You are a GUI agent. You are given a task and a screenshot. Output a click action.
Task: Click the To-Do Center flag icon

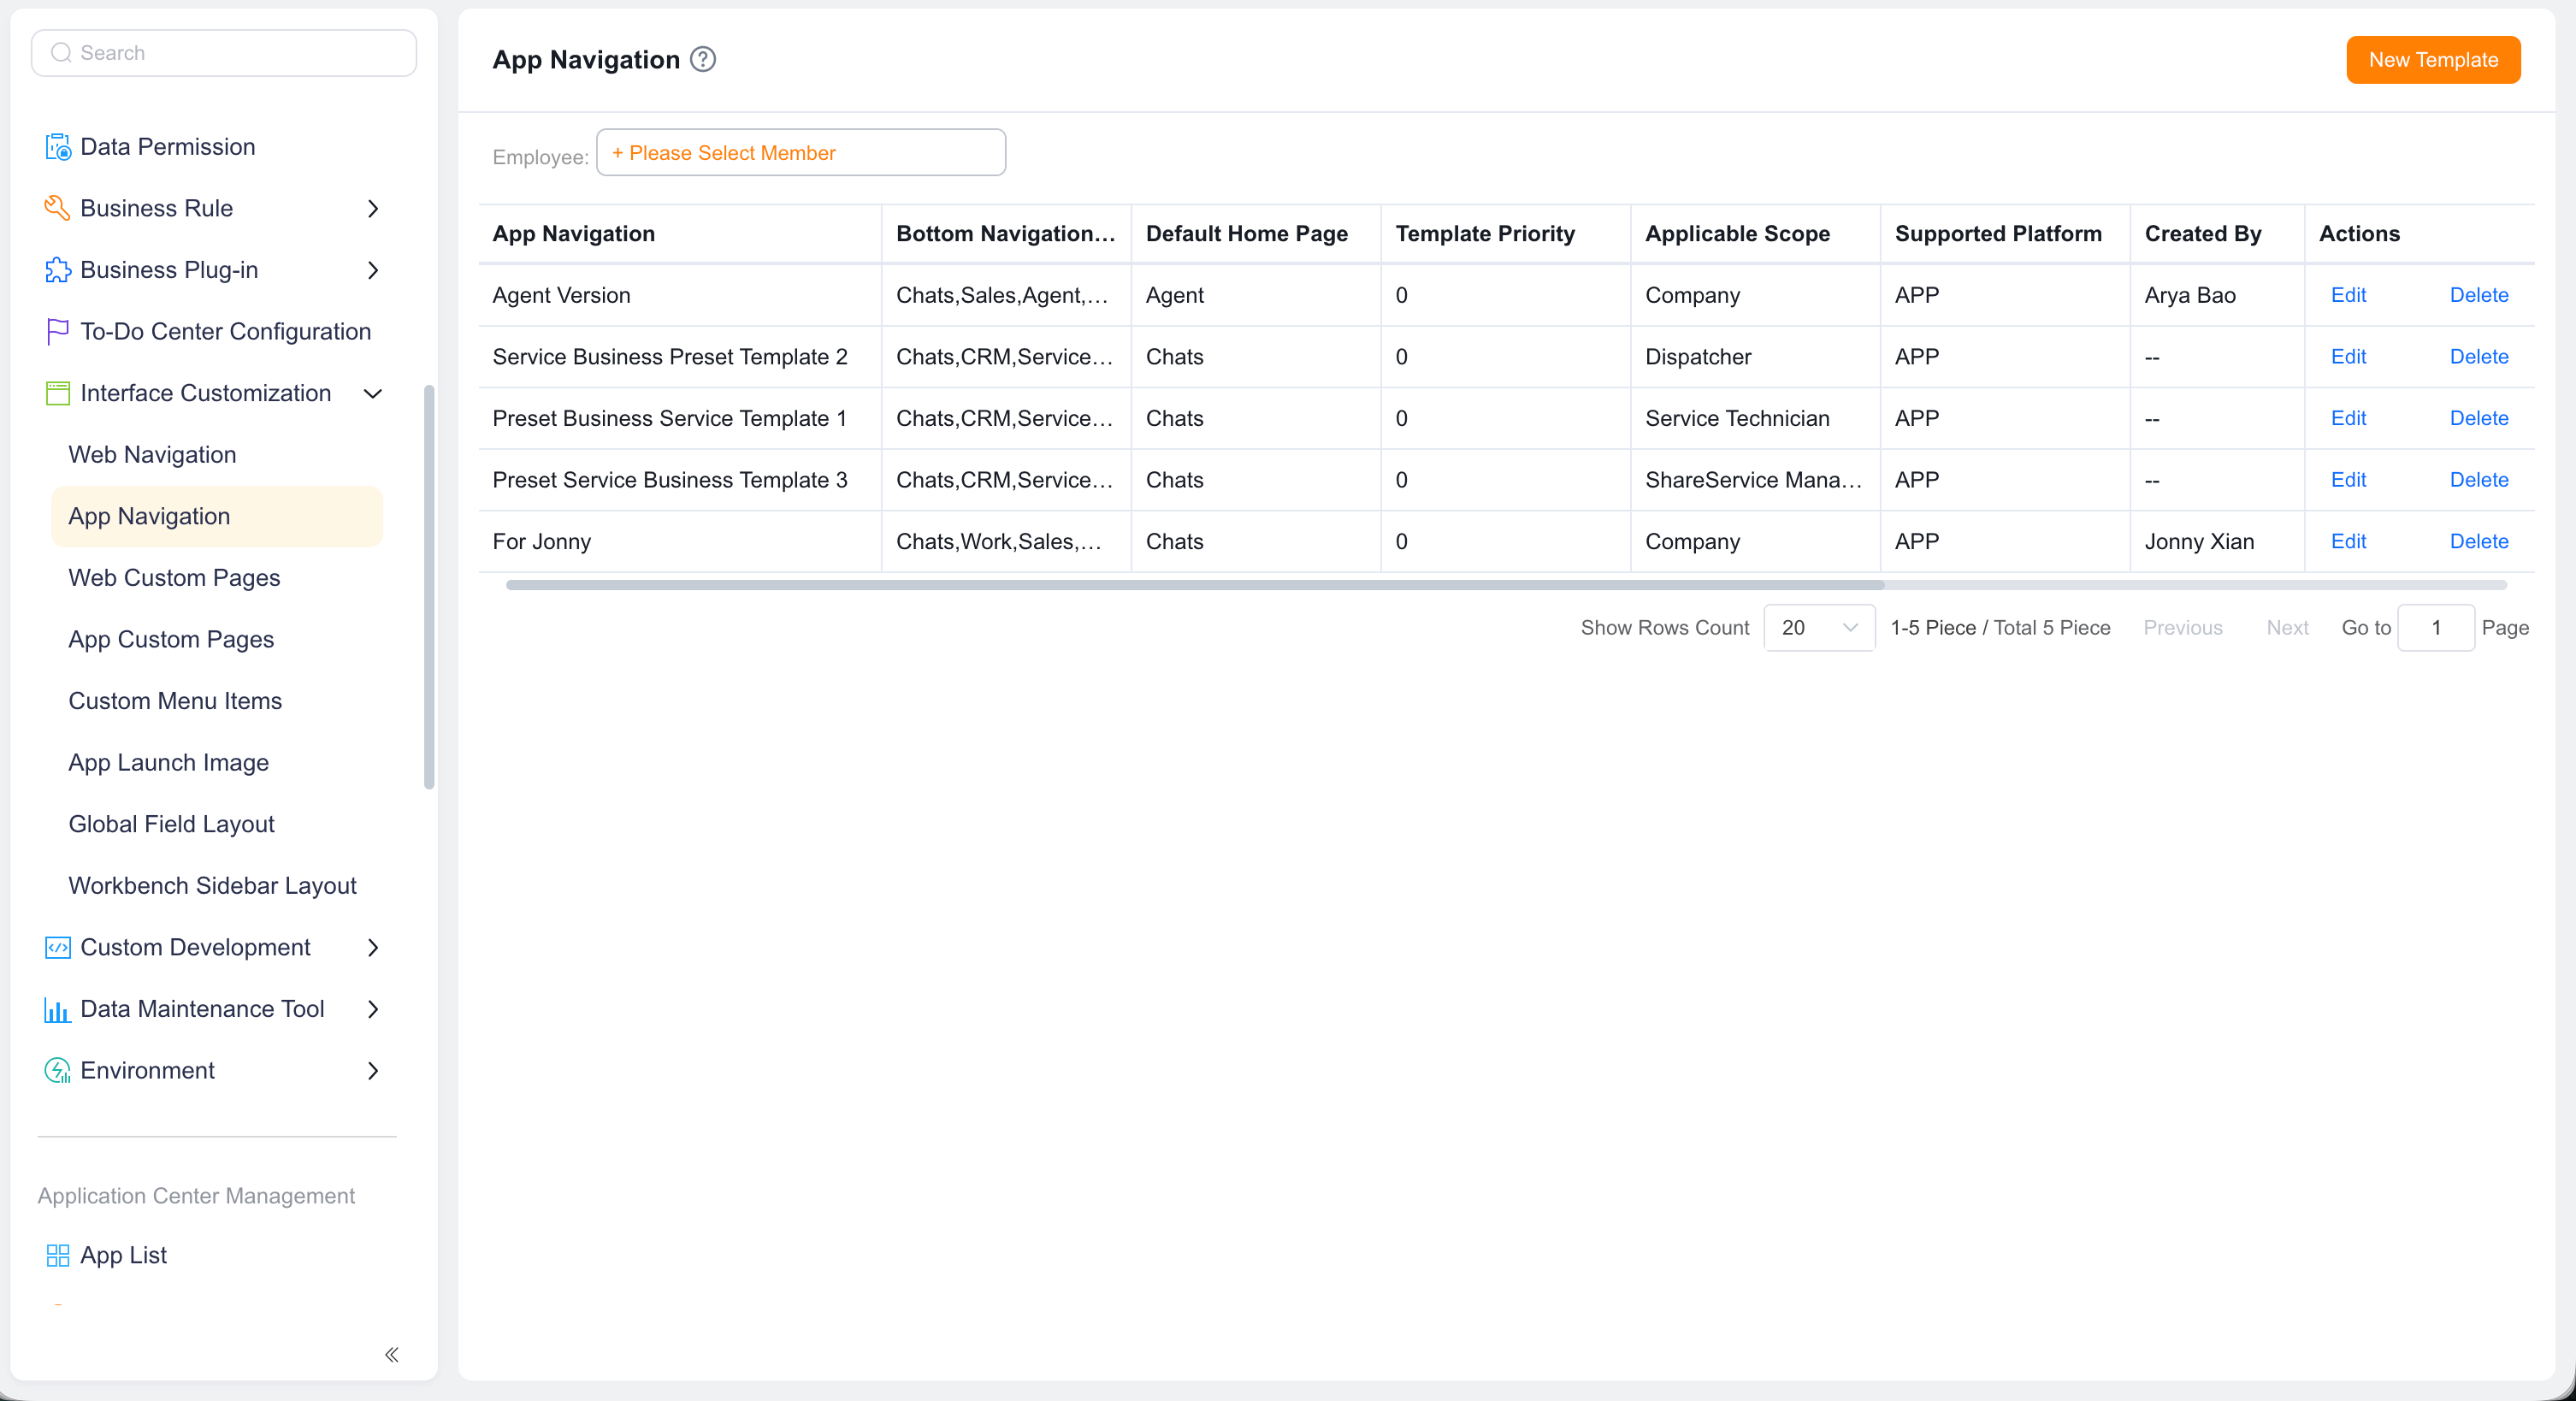(x=58, y=331)
